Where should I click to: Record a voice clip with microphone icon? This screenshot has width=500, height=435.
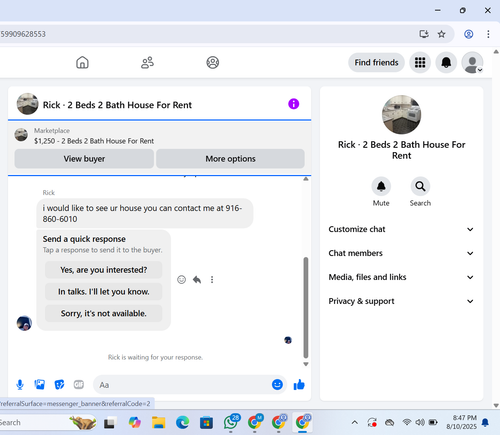click(x=20, y=385)
